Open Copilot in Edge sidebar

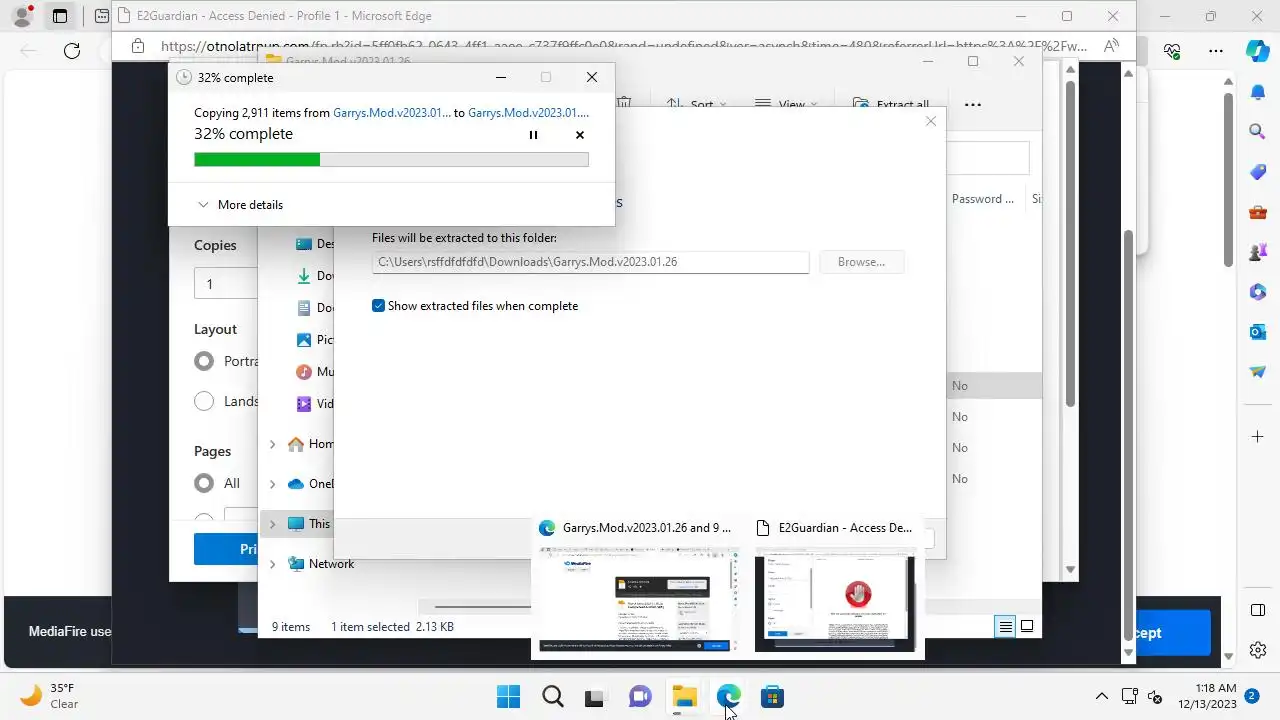pos(1258,51)
